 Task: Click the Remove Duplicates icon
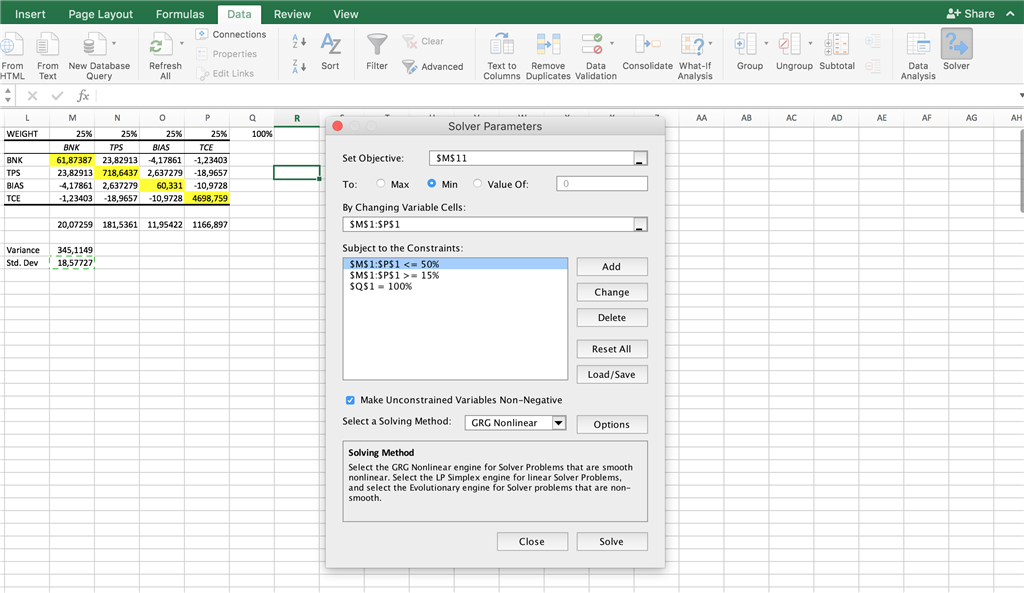548,46
